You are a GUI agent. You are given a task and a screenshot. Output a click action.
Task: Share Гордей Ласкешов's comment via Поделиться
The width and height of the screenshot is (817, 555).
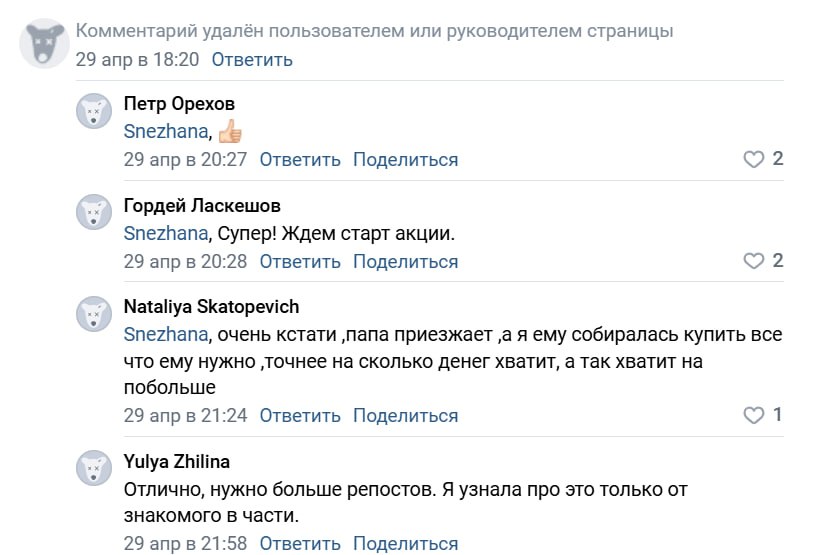pos(405,261)
